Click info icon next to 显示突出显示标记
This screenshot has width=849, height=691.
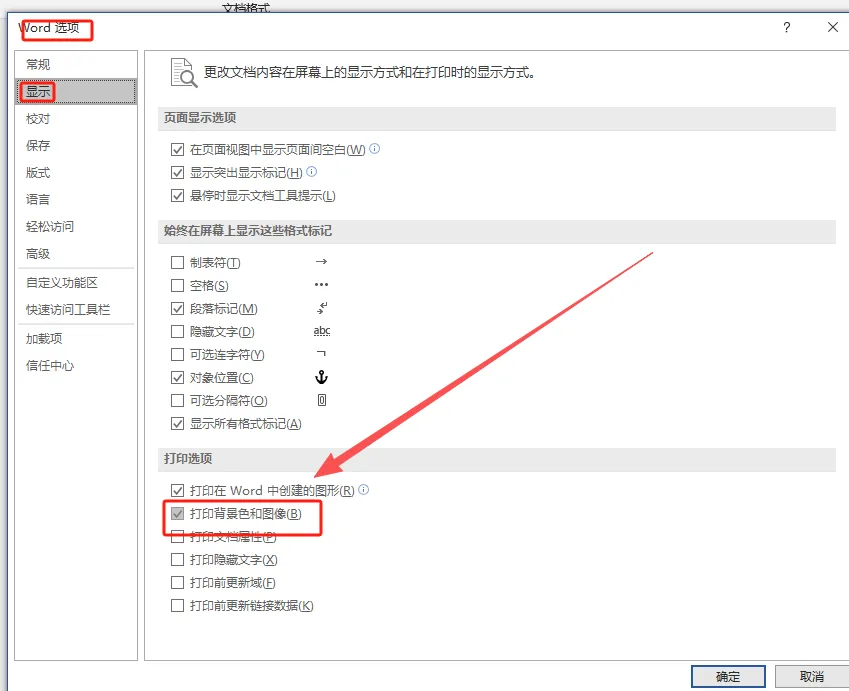pos(311,172)
